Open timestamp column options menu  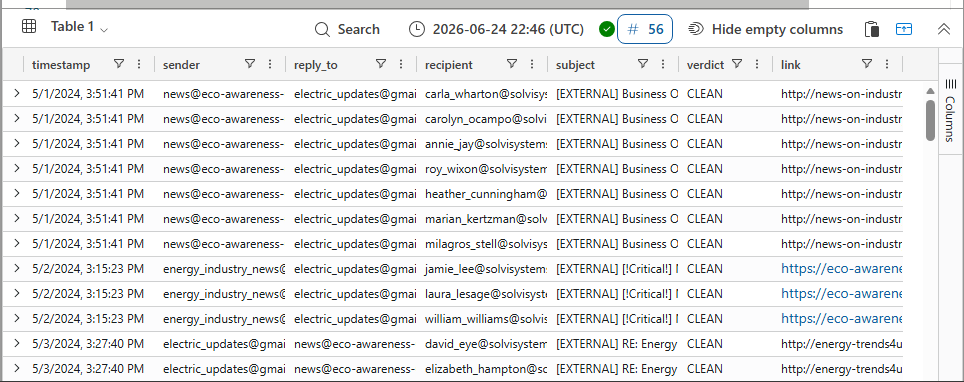point(138,64)
